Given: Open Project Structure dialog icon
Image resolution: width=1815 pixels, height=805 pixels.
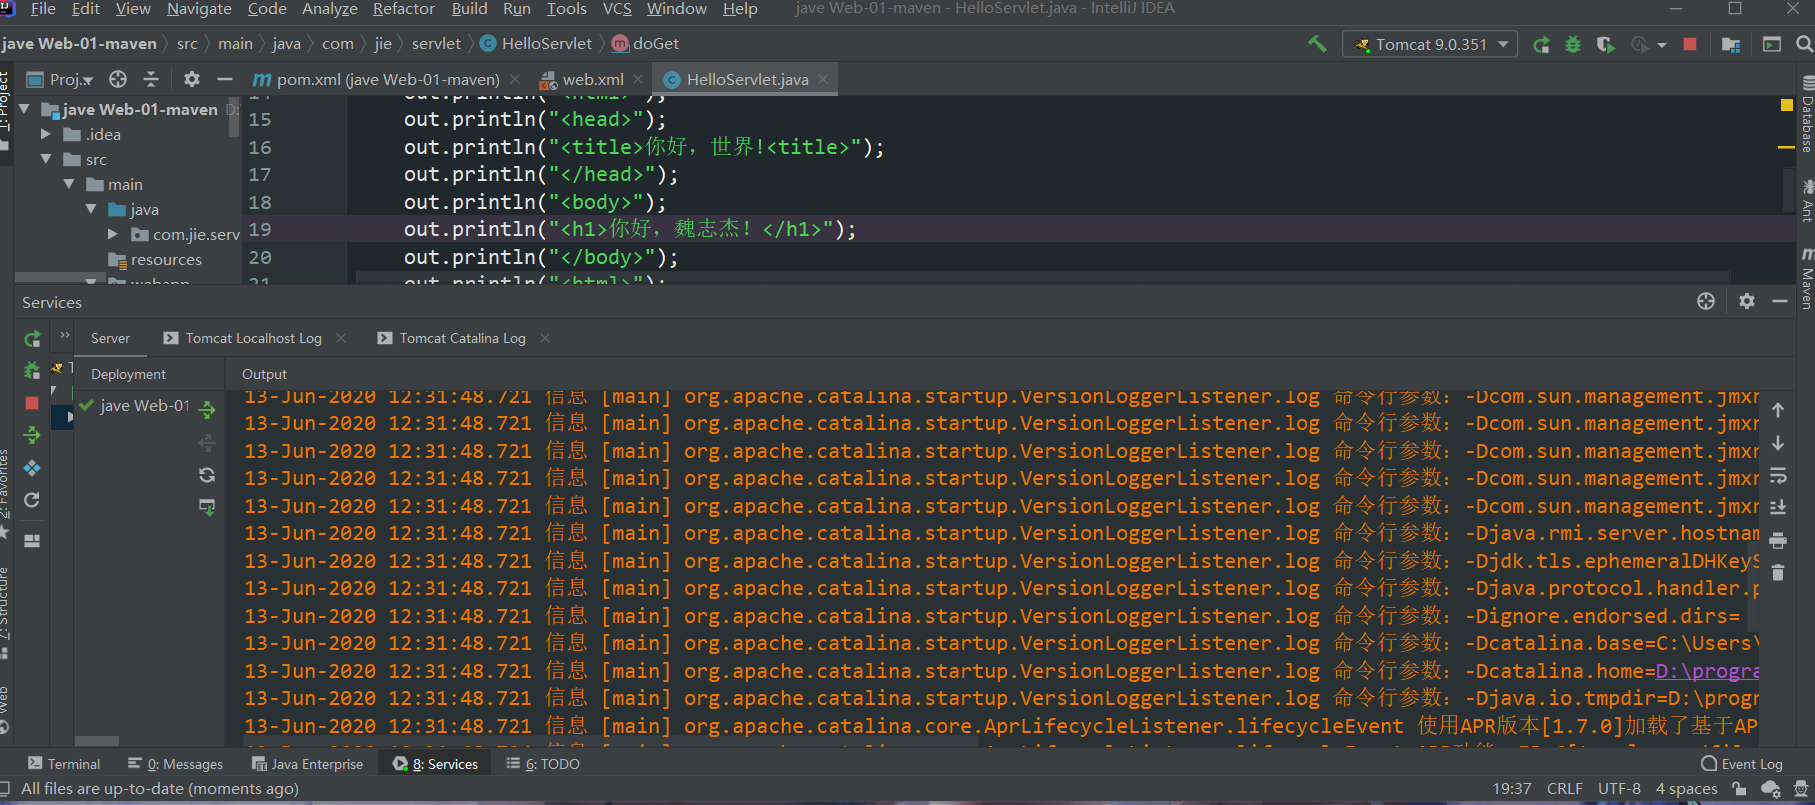Looking at the screenshot, I should coord(1731,44).
